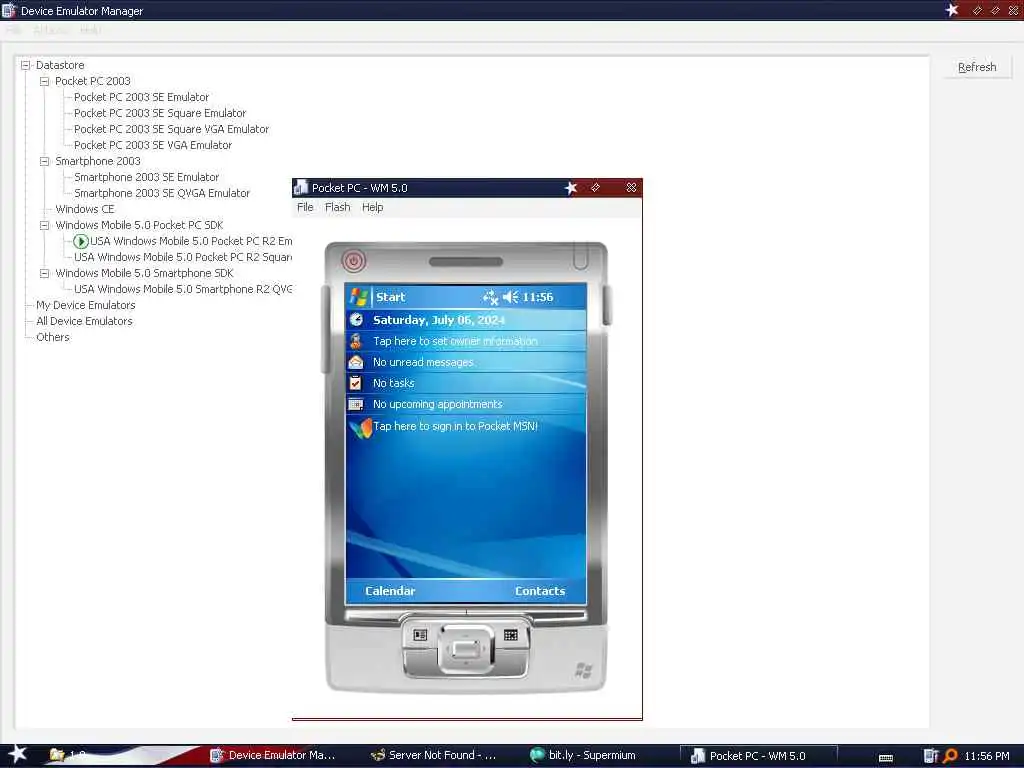Select the Windows CE tree item
This screenshot has width=1024, height=768.
(85, 209)
